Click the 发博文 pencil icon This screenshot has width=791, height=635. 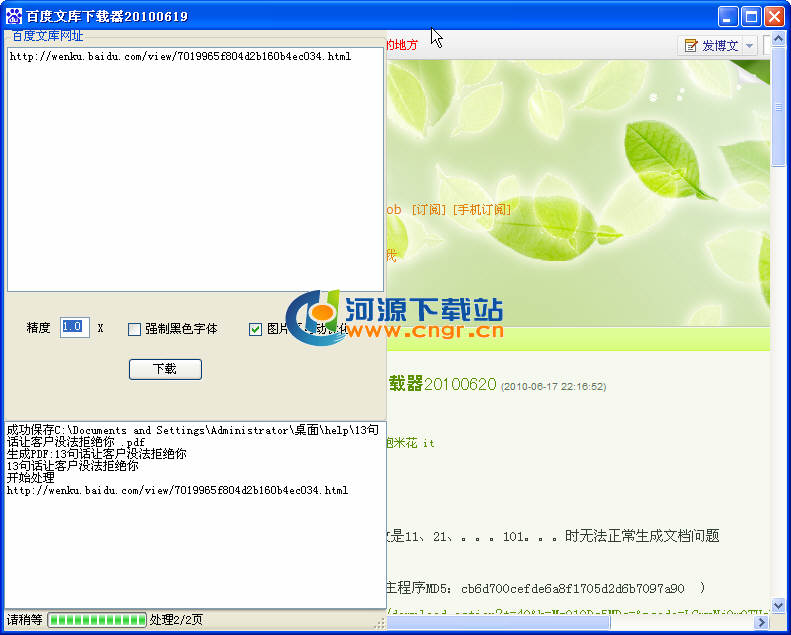[x=690, y=46]
